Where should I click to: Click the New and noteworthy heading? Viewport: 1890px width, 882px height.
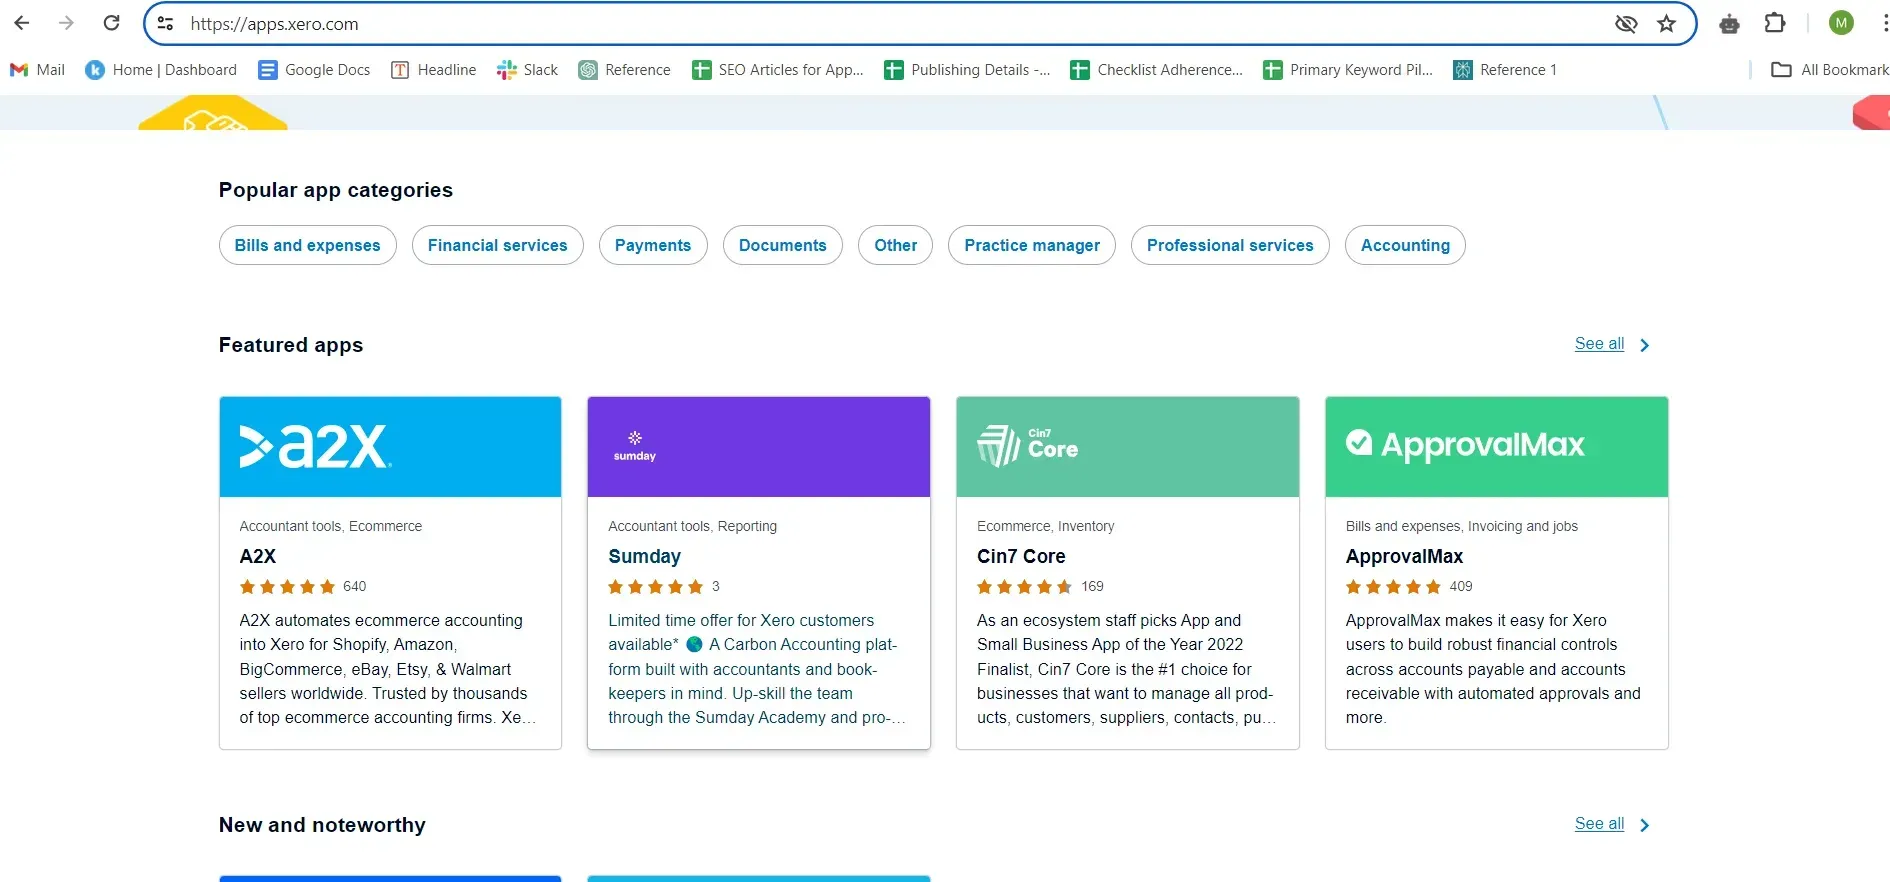click(322, 825)
